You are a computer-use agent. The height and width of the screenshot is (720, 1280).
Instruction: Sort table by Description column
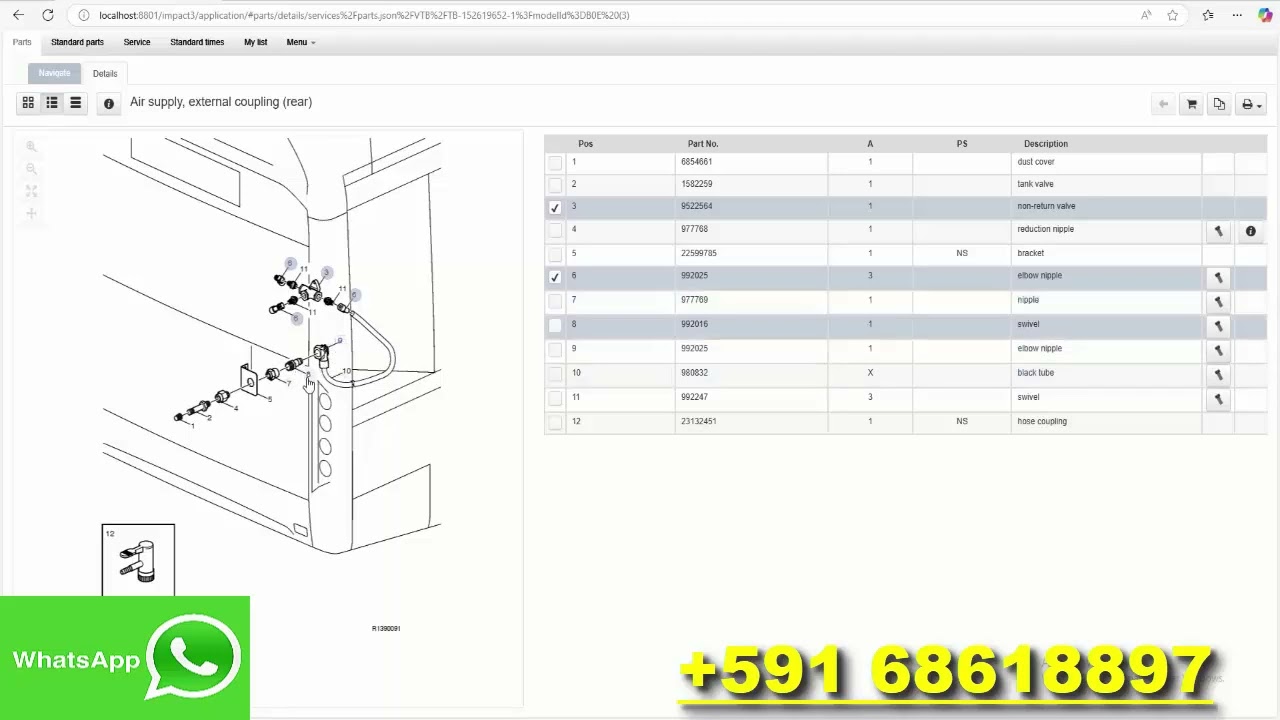pyautogui.click(x=1046, y=144)
